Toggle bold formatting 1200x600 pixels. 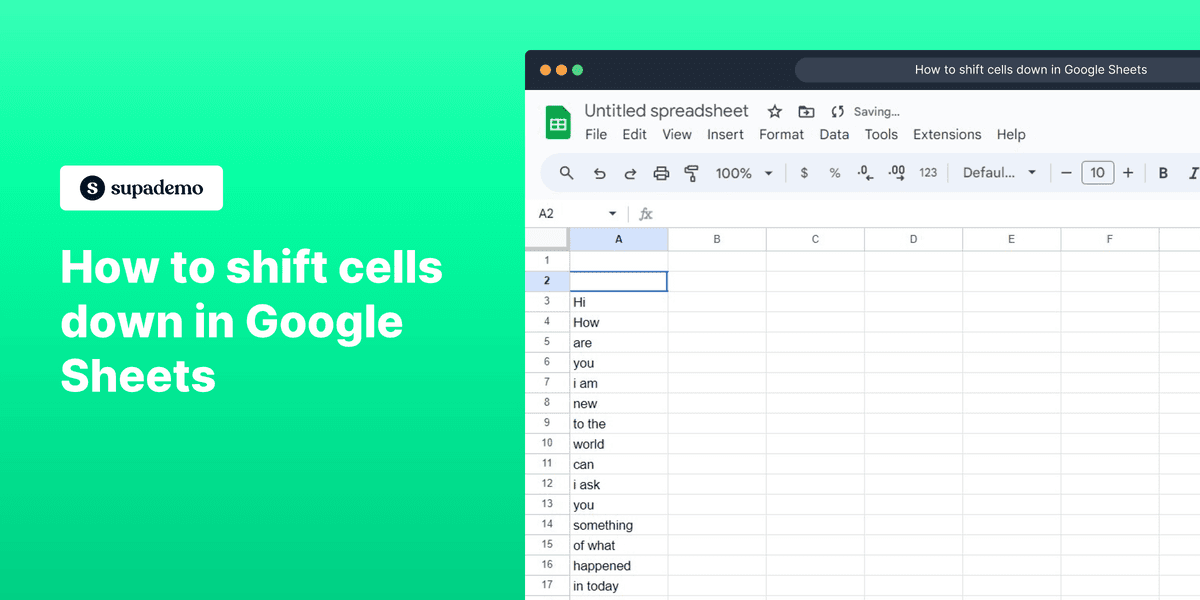pos(1163,172)
